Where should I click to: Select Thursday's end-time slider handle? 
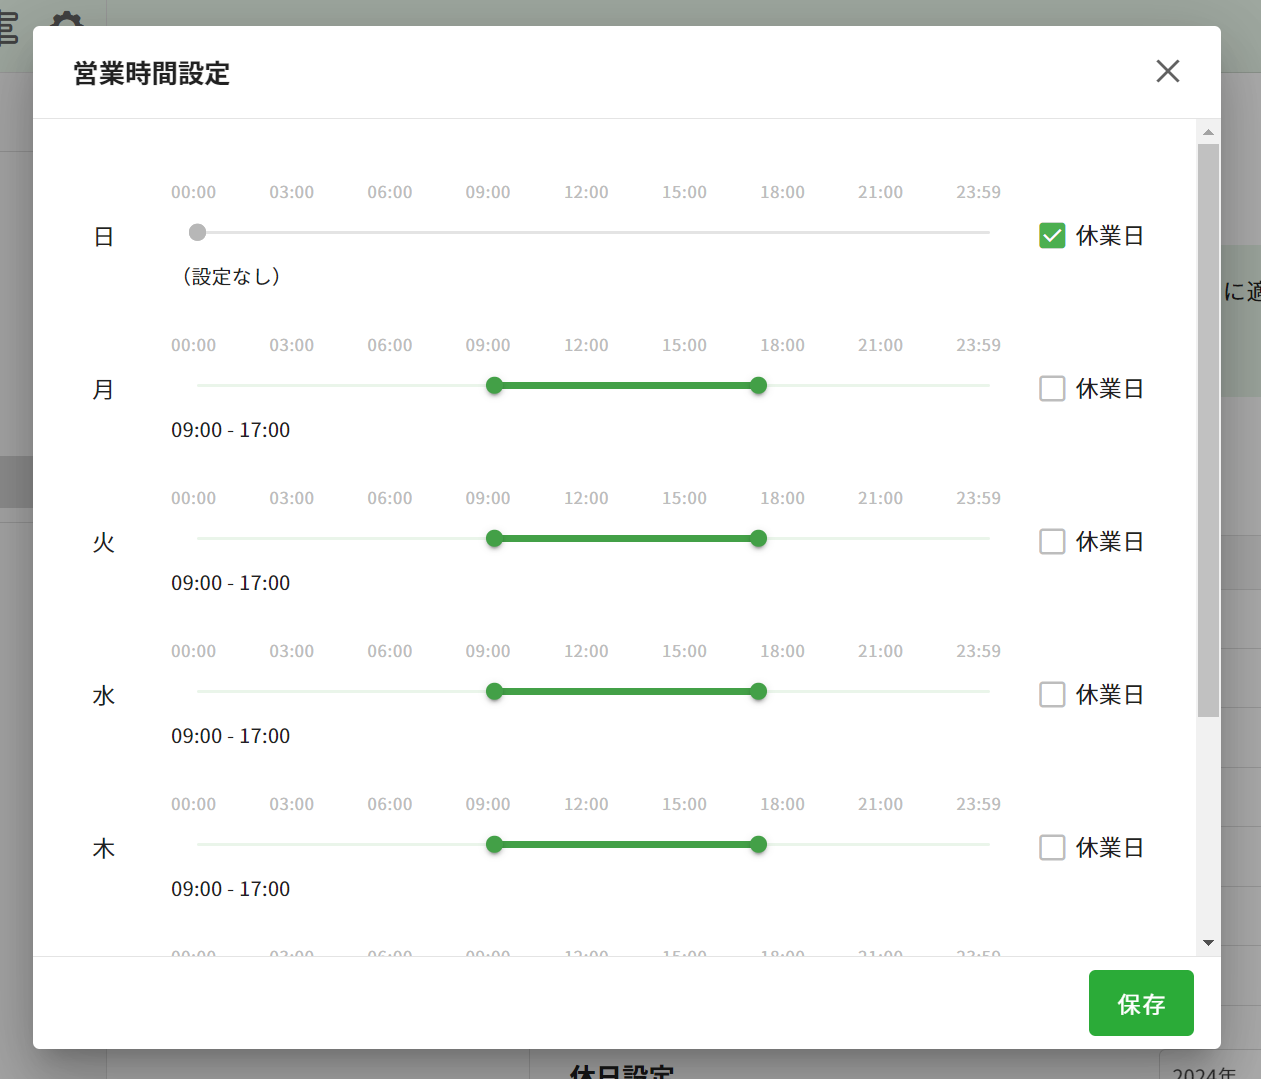pyautogui.click(x=759, y=845)
